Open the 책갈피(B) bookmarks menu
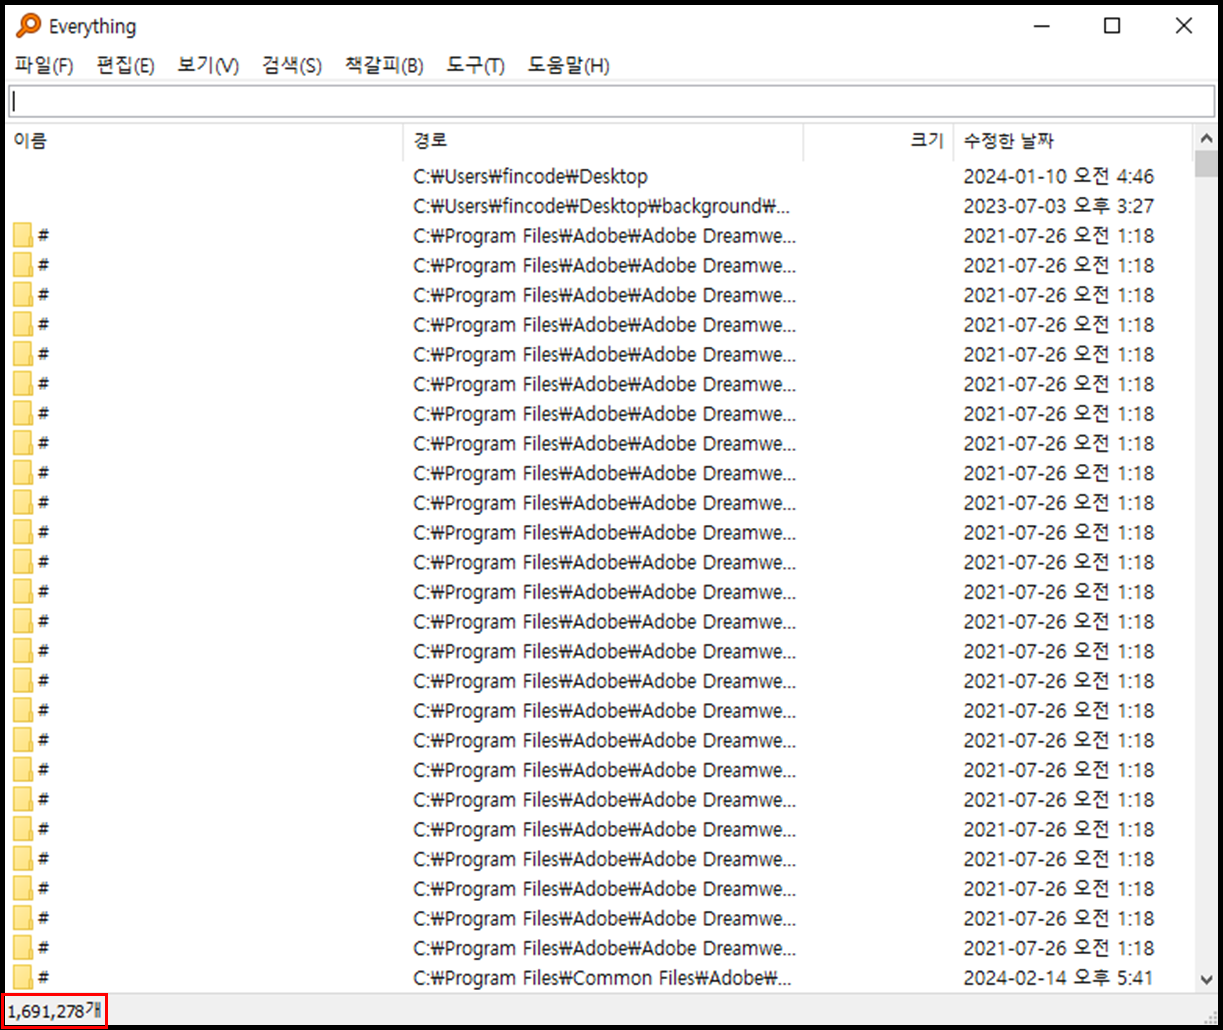Screen dimensions: 1223x1030 pyautogui.click(x=384, y=66)
